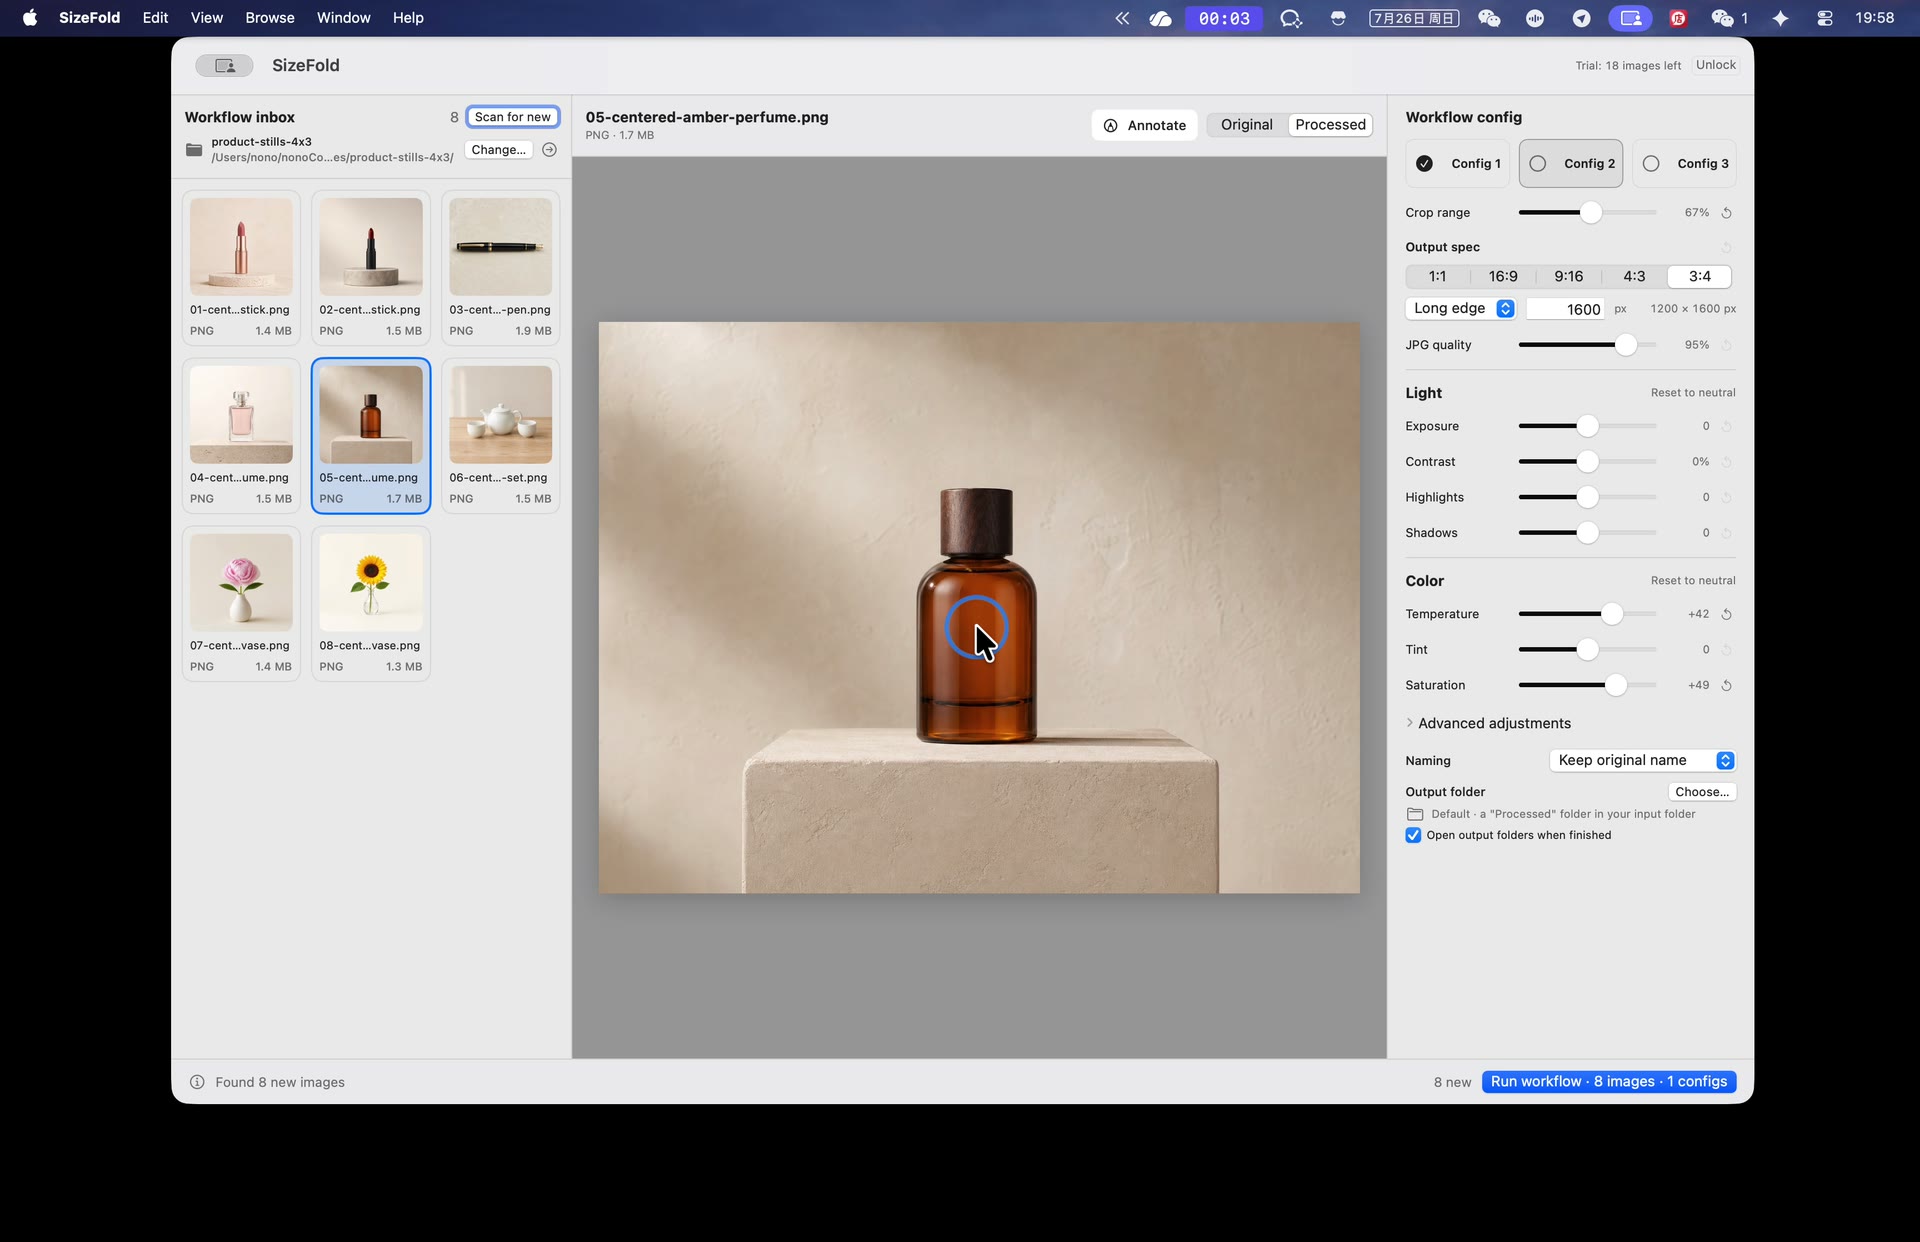Reveal the folder via the circled arrow icon
This screenshot has width=1920, height=1242.
pos(549,150)
